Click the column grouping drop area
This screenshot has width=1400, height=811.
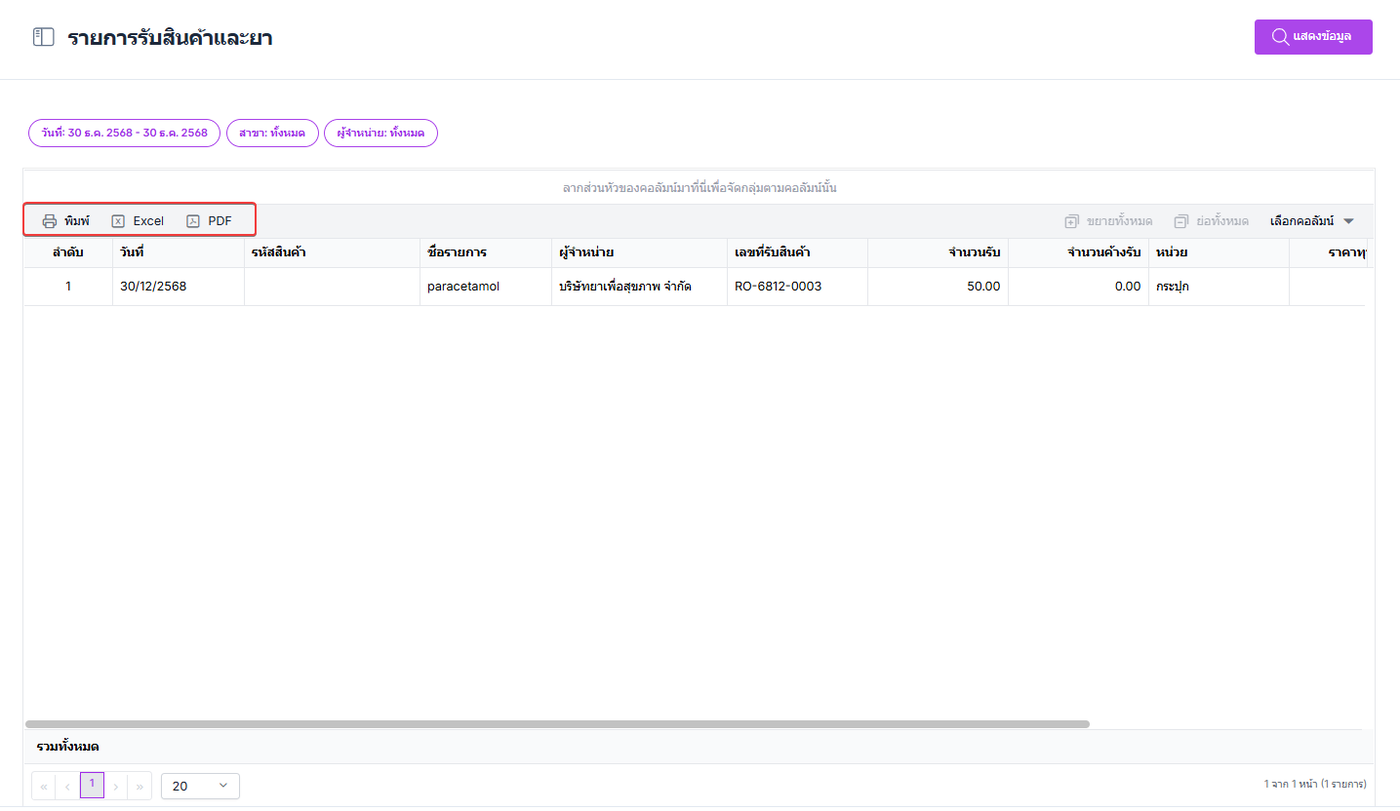[x=699, y=188]
